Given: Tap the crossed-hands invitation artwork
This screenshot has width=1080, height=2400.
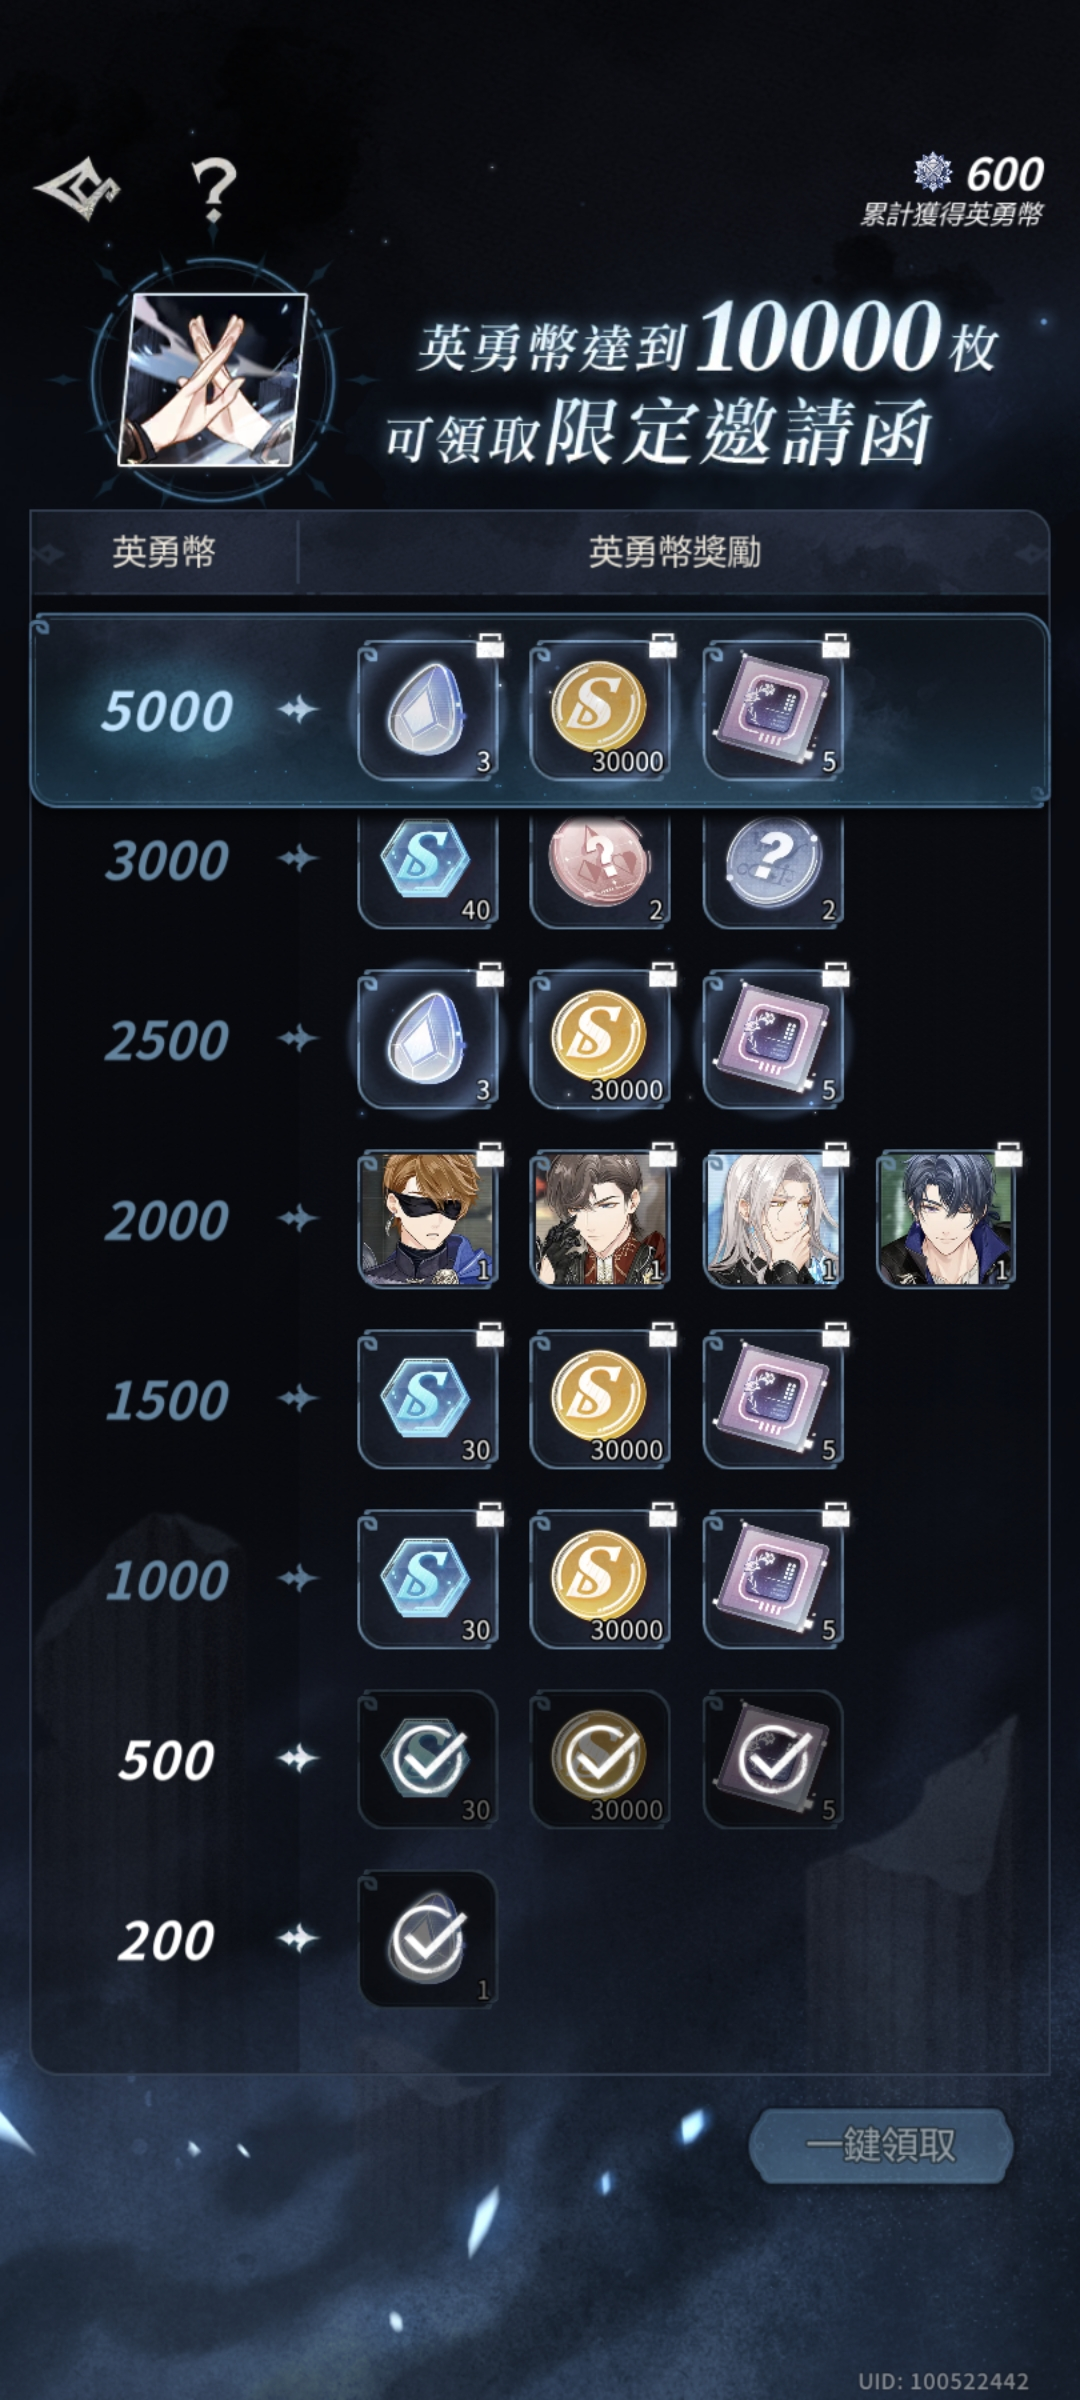Looking at the screenshot, I should (x=212, y=379).
